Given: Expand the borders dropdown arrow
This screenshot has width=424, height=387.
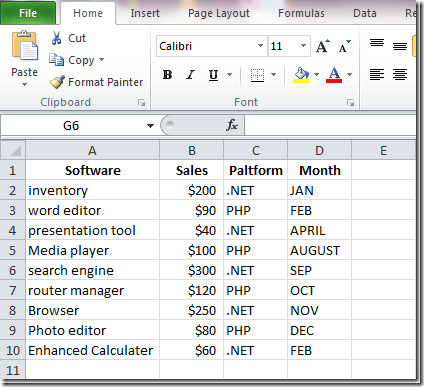Looking at the screenshot, I should click(273, 74).
